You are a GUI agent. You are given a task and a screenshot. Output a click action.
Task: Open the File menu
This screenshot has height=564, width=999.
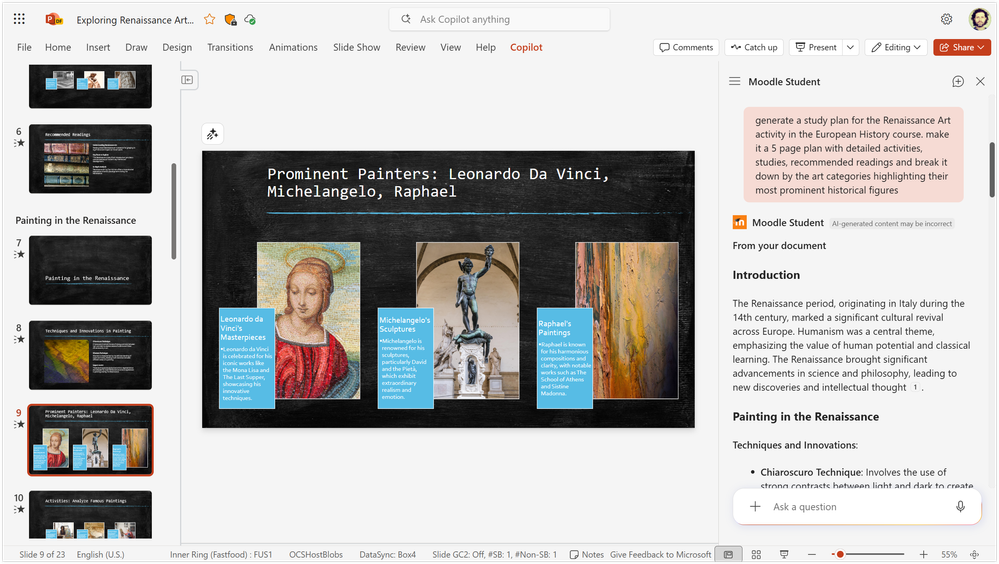[24, 47]
